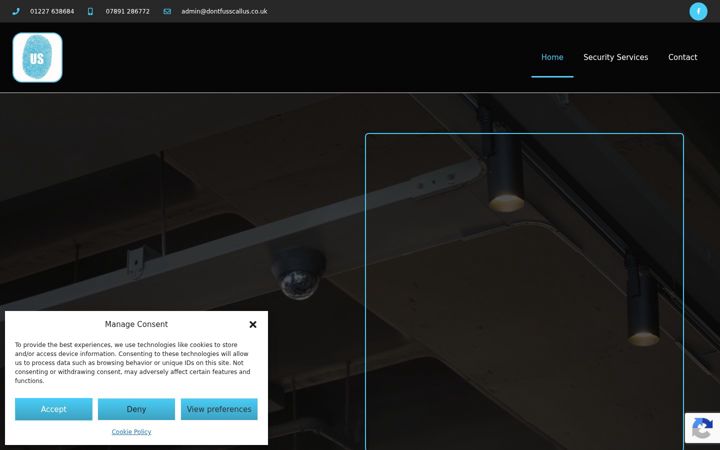
Task: Open the Cookie Policy link
Action: click(x=131, y=432)
